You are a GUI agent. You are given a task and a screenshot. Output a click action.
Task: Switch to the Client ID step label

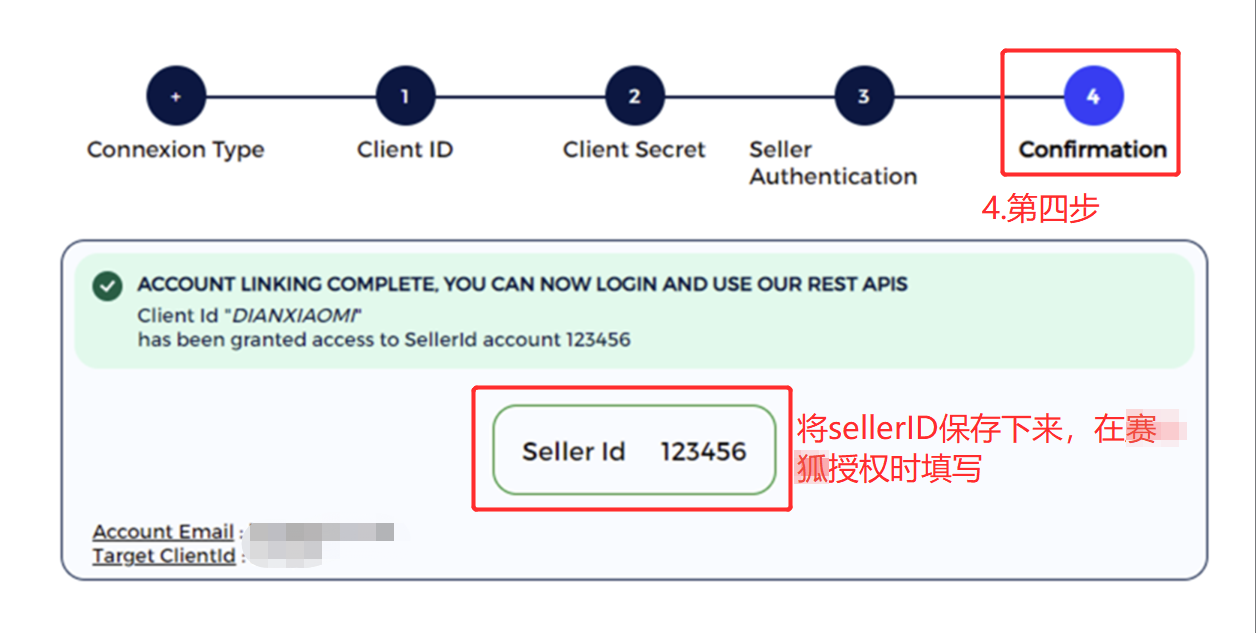click(x=405, y=150)
